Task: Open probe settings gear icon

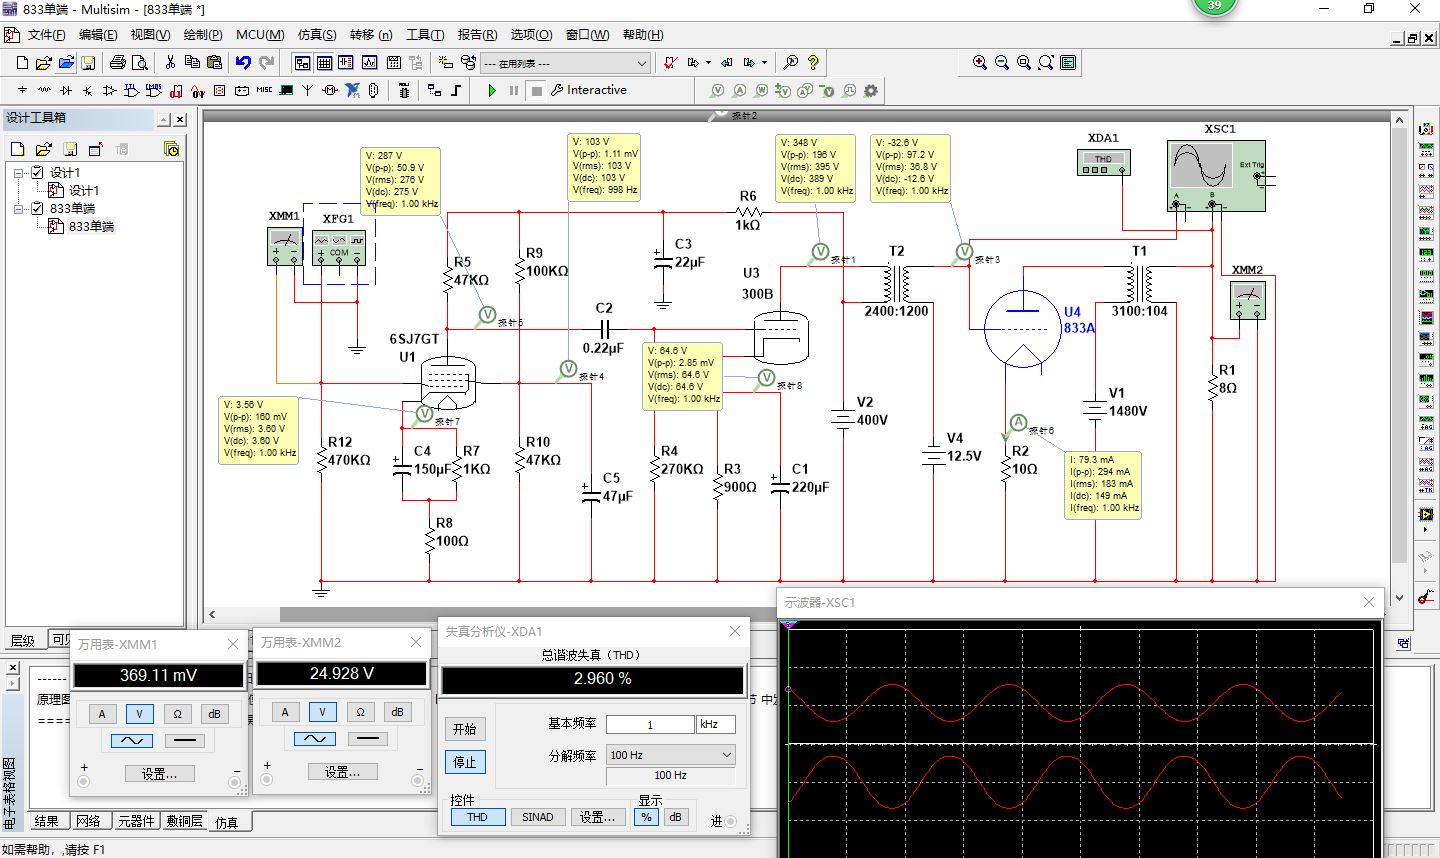Action: [871, 90]
